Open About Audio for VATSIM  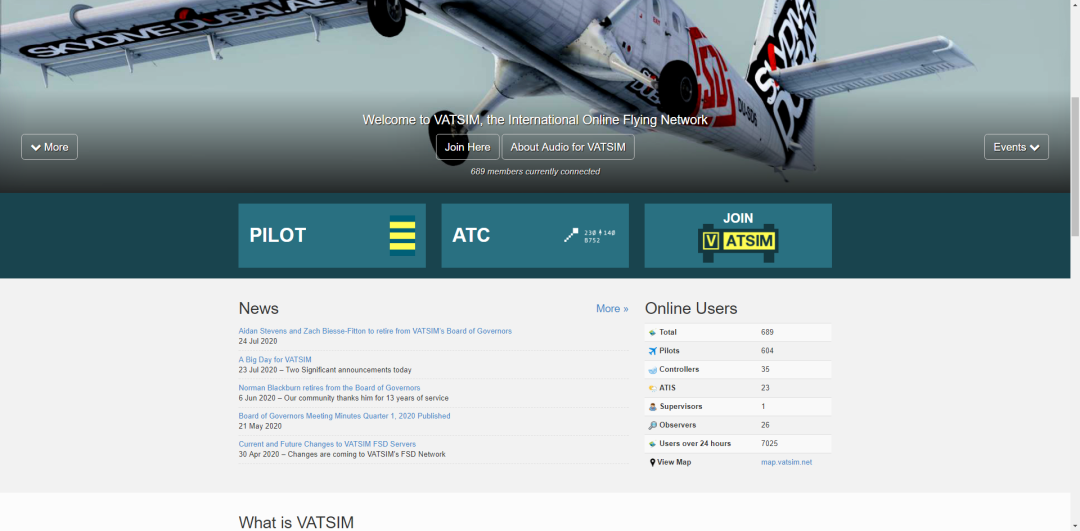click(568, 147)
